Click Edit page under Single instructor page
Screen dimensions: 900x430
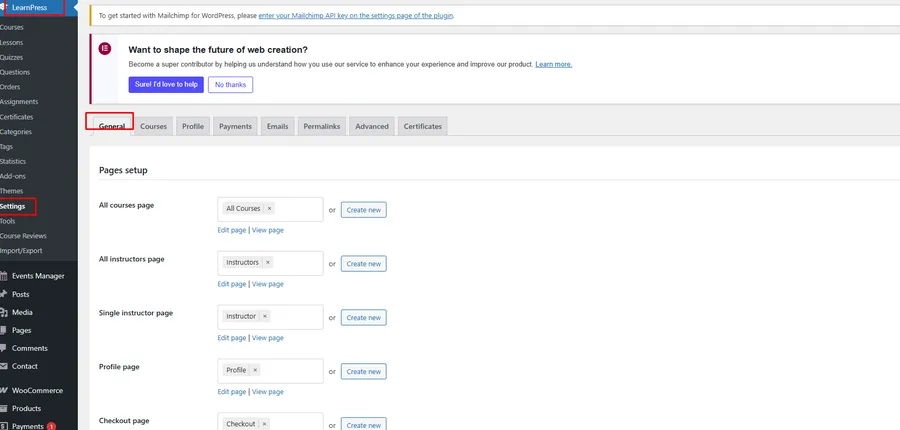coord(231,338)
